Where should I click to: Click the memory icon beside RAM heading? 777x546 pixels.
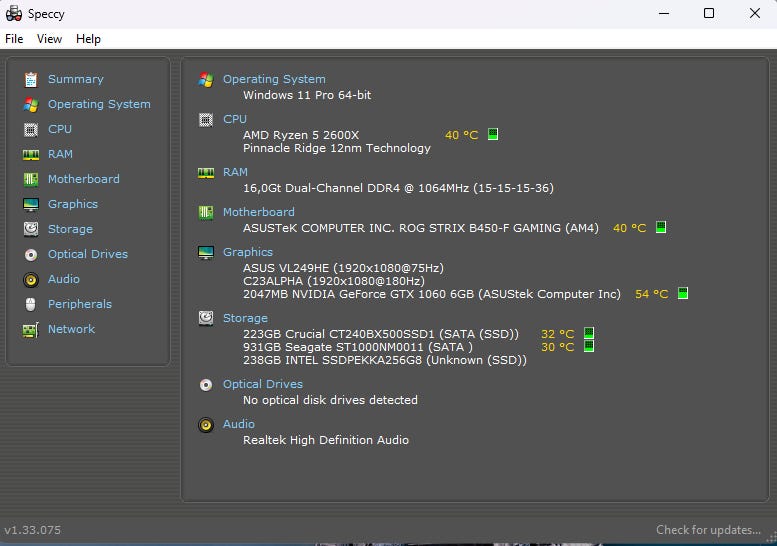point(206,172)
